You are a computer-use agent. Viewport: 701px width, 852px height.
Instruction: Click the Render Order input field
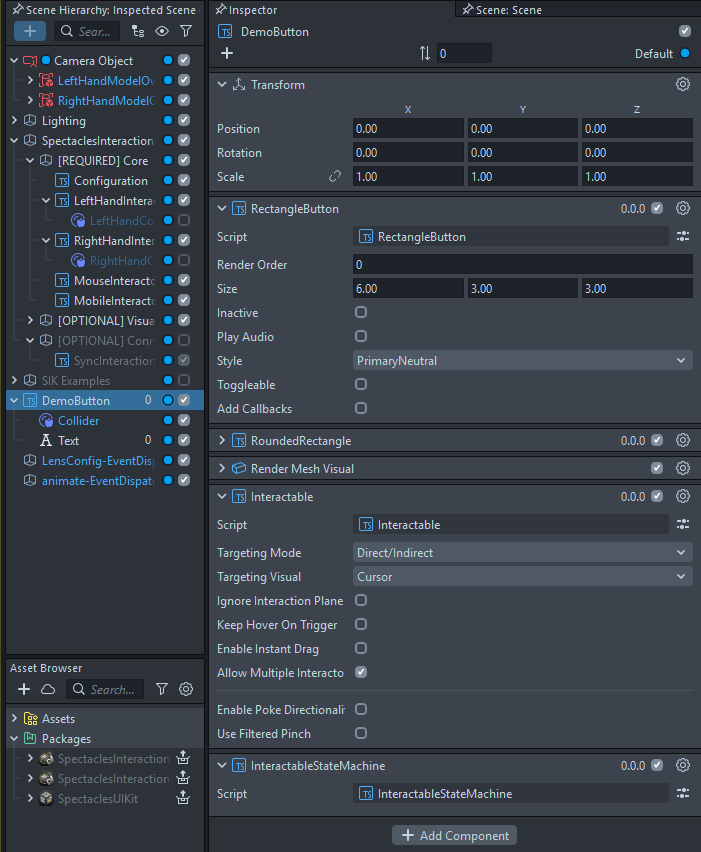pyautogui.click(x=522, y=265)
